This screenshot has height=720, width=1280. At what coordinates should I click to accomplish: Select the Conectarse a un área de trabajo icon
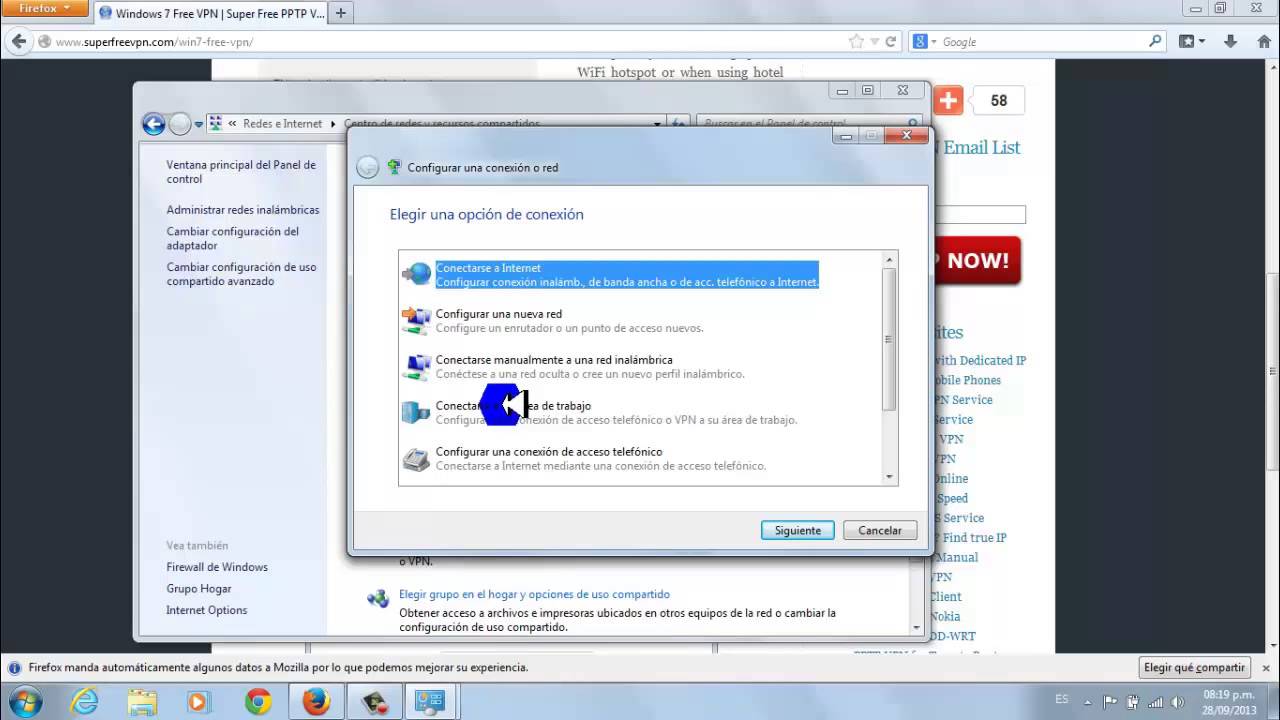[416, 412]
